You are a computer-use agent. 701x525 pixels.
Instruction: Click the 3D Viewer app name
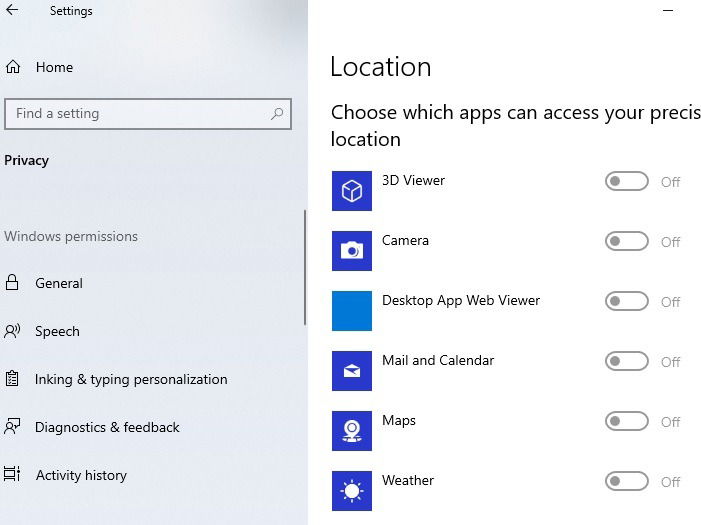tap(414, 180)
